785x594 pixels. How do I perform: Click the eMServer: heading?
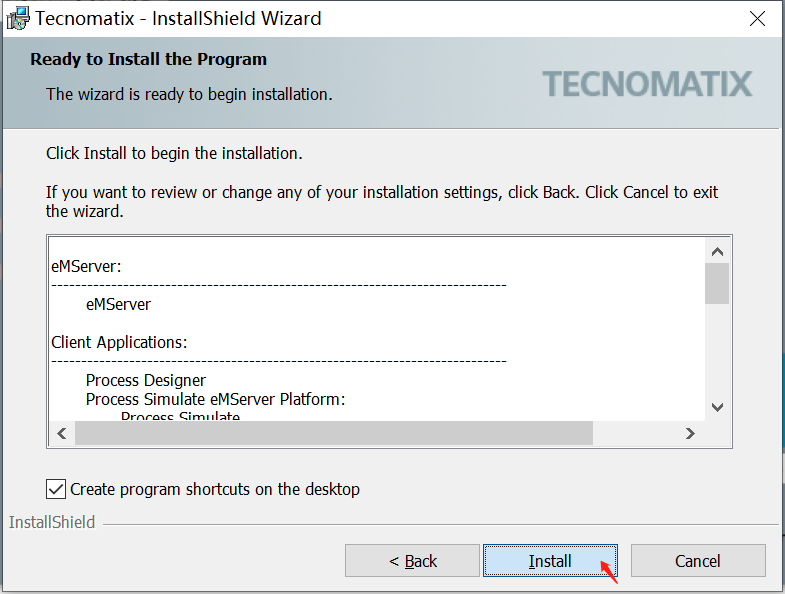tap(86, 266)
